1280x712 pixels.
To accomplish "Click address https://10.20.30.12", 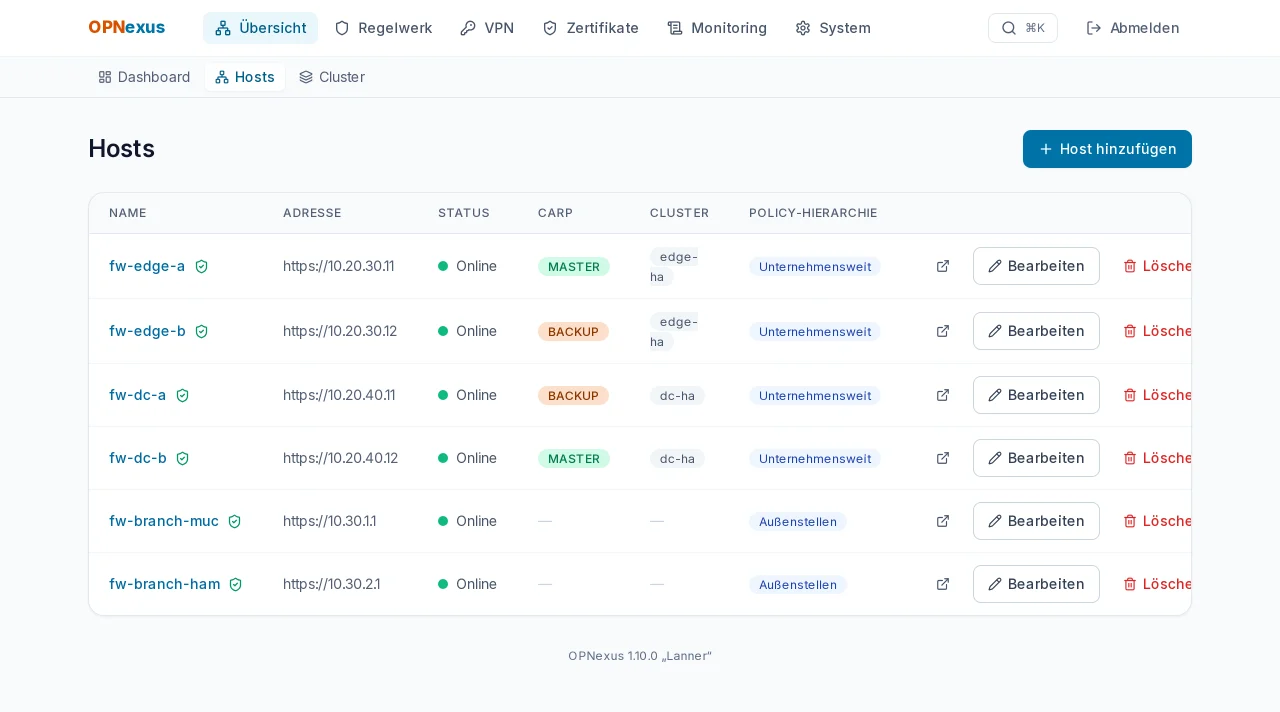I will pos(340,331).
